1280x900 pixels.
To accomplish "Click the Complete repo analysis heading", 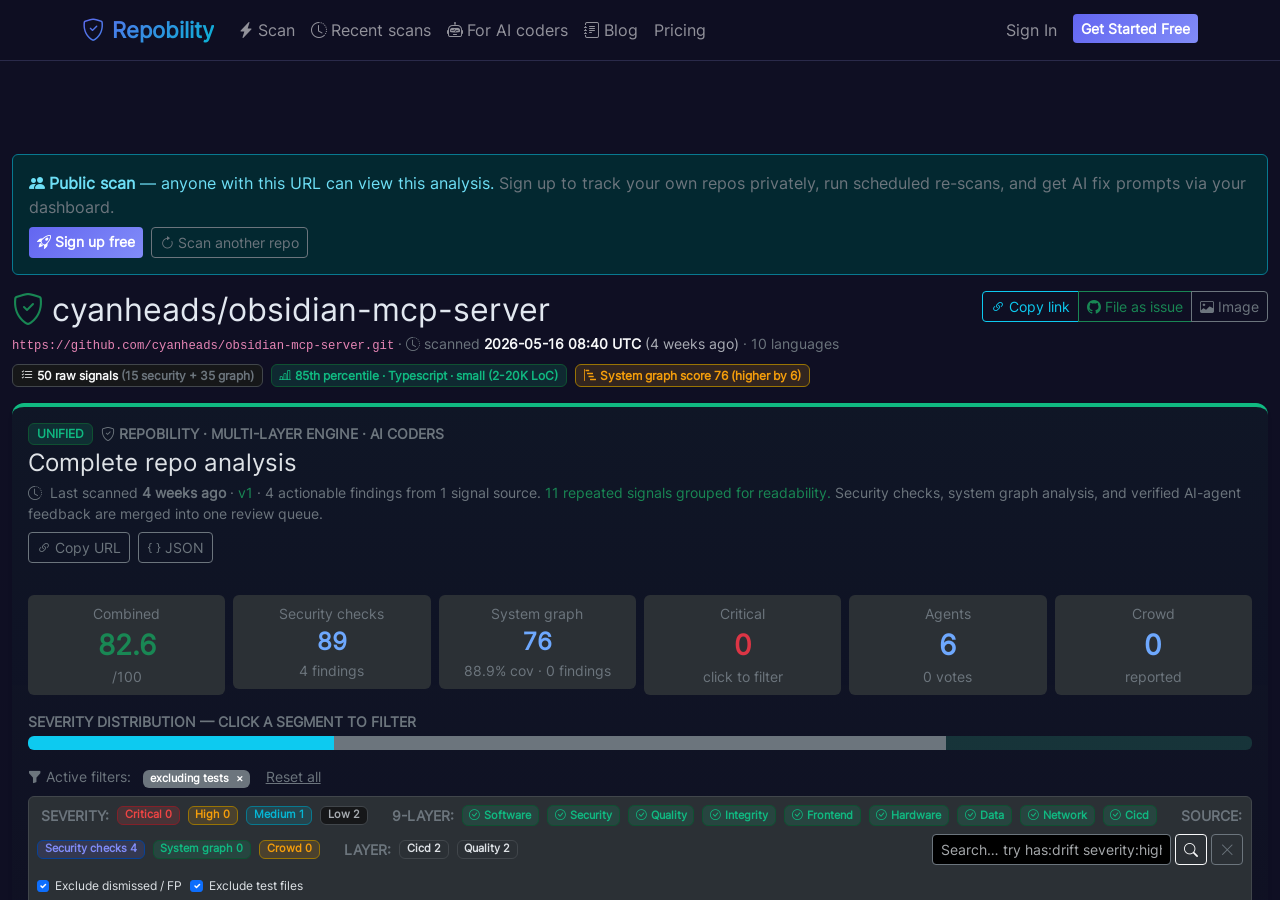I will tap(162, 463).
